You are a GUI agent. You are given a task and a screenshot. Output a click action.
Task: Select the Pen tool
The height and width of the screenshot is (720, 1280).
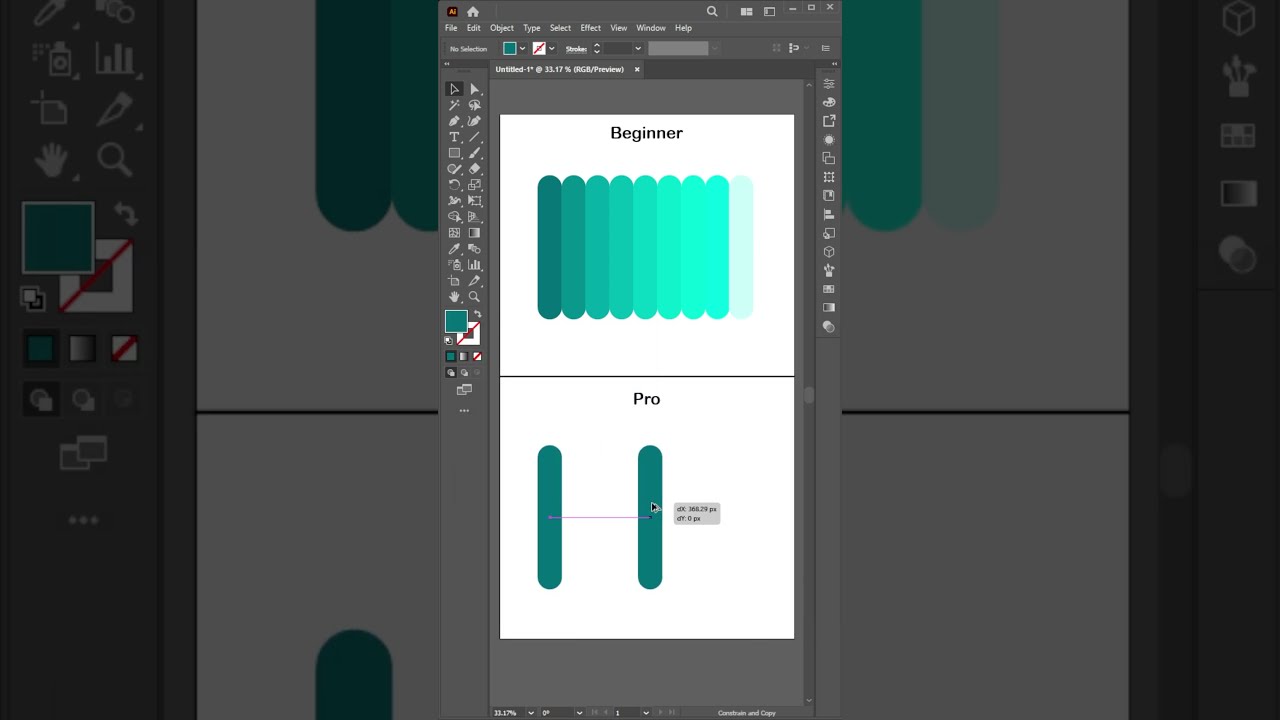coord(454,121)
